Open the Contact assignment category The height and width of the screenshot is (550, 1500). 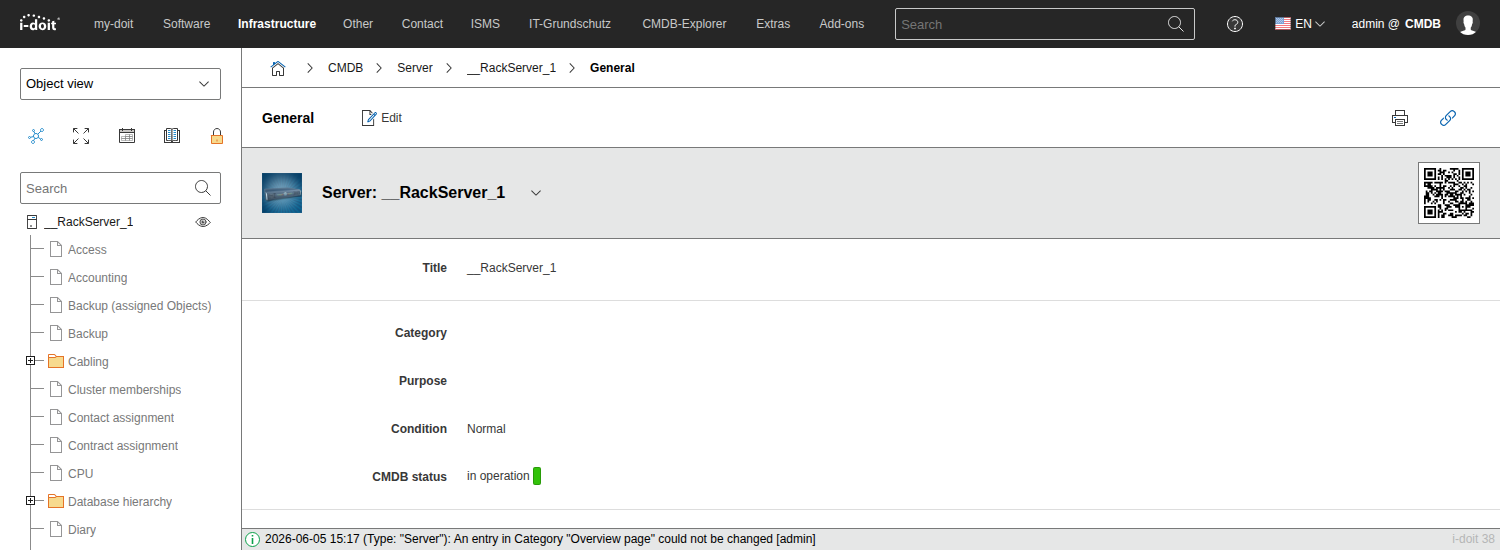(x=121, y=418)
